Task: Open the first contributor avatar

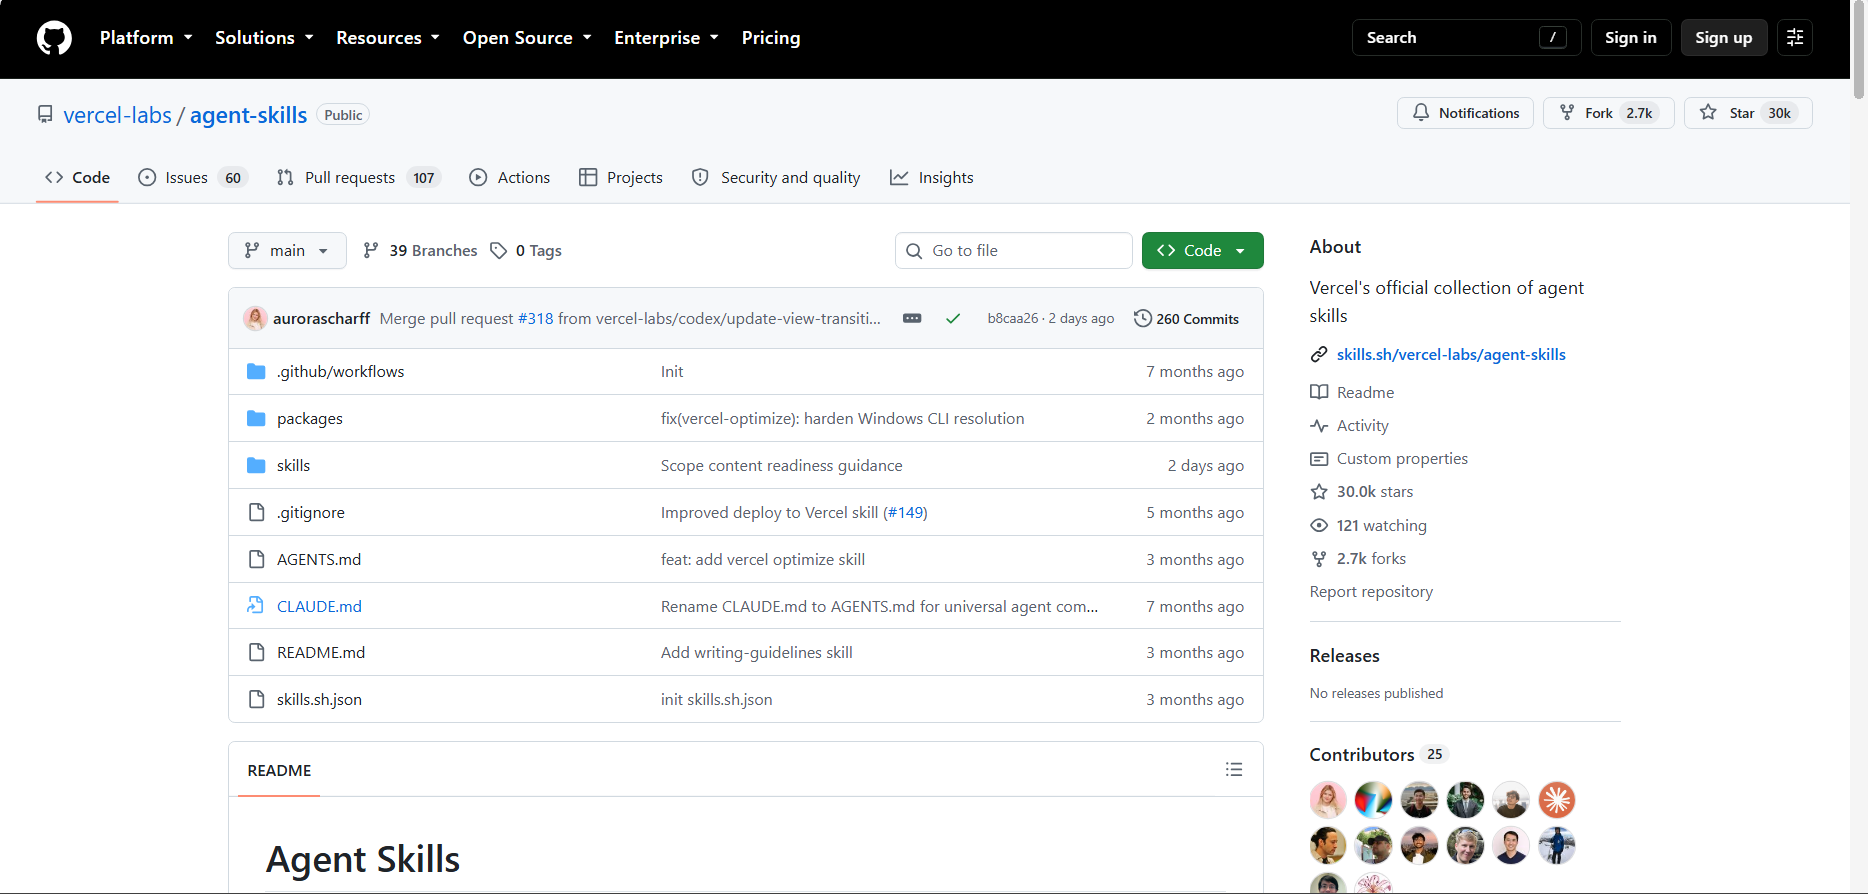Action: pos(1328,800)
